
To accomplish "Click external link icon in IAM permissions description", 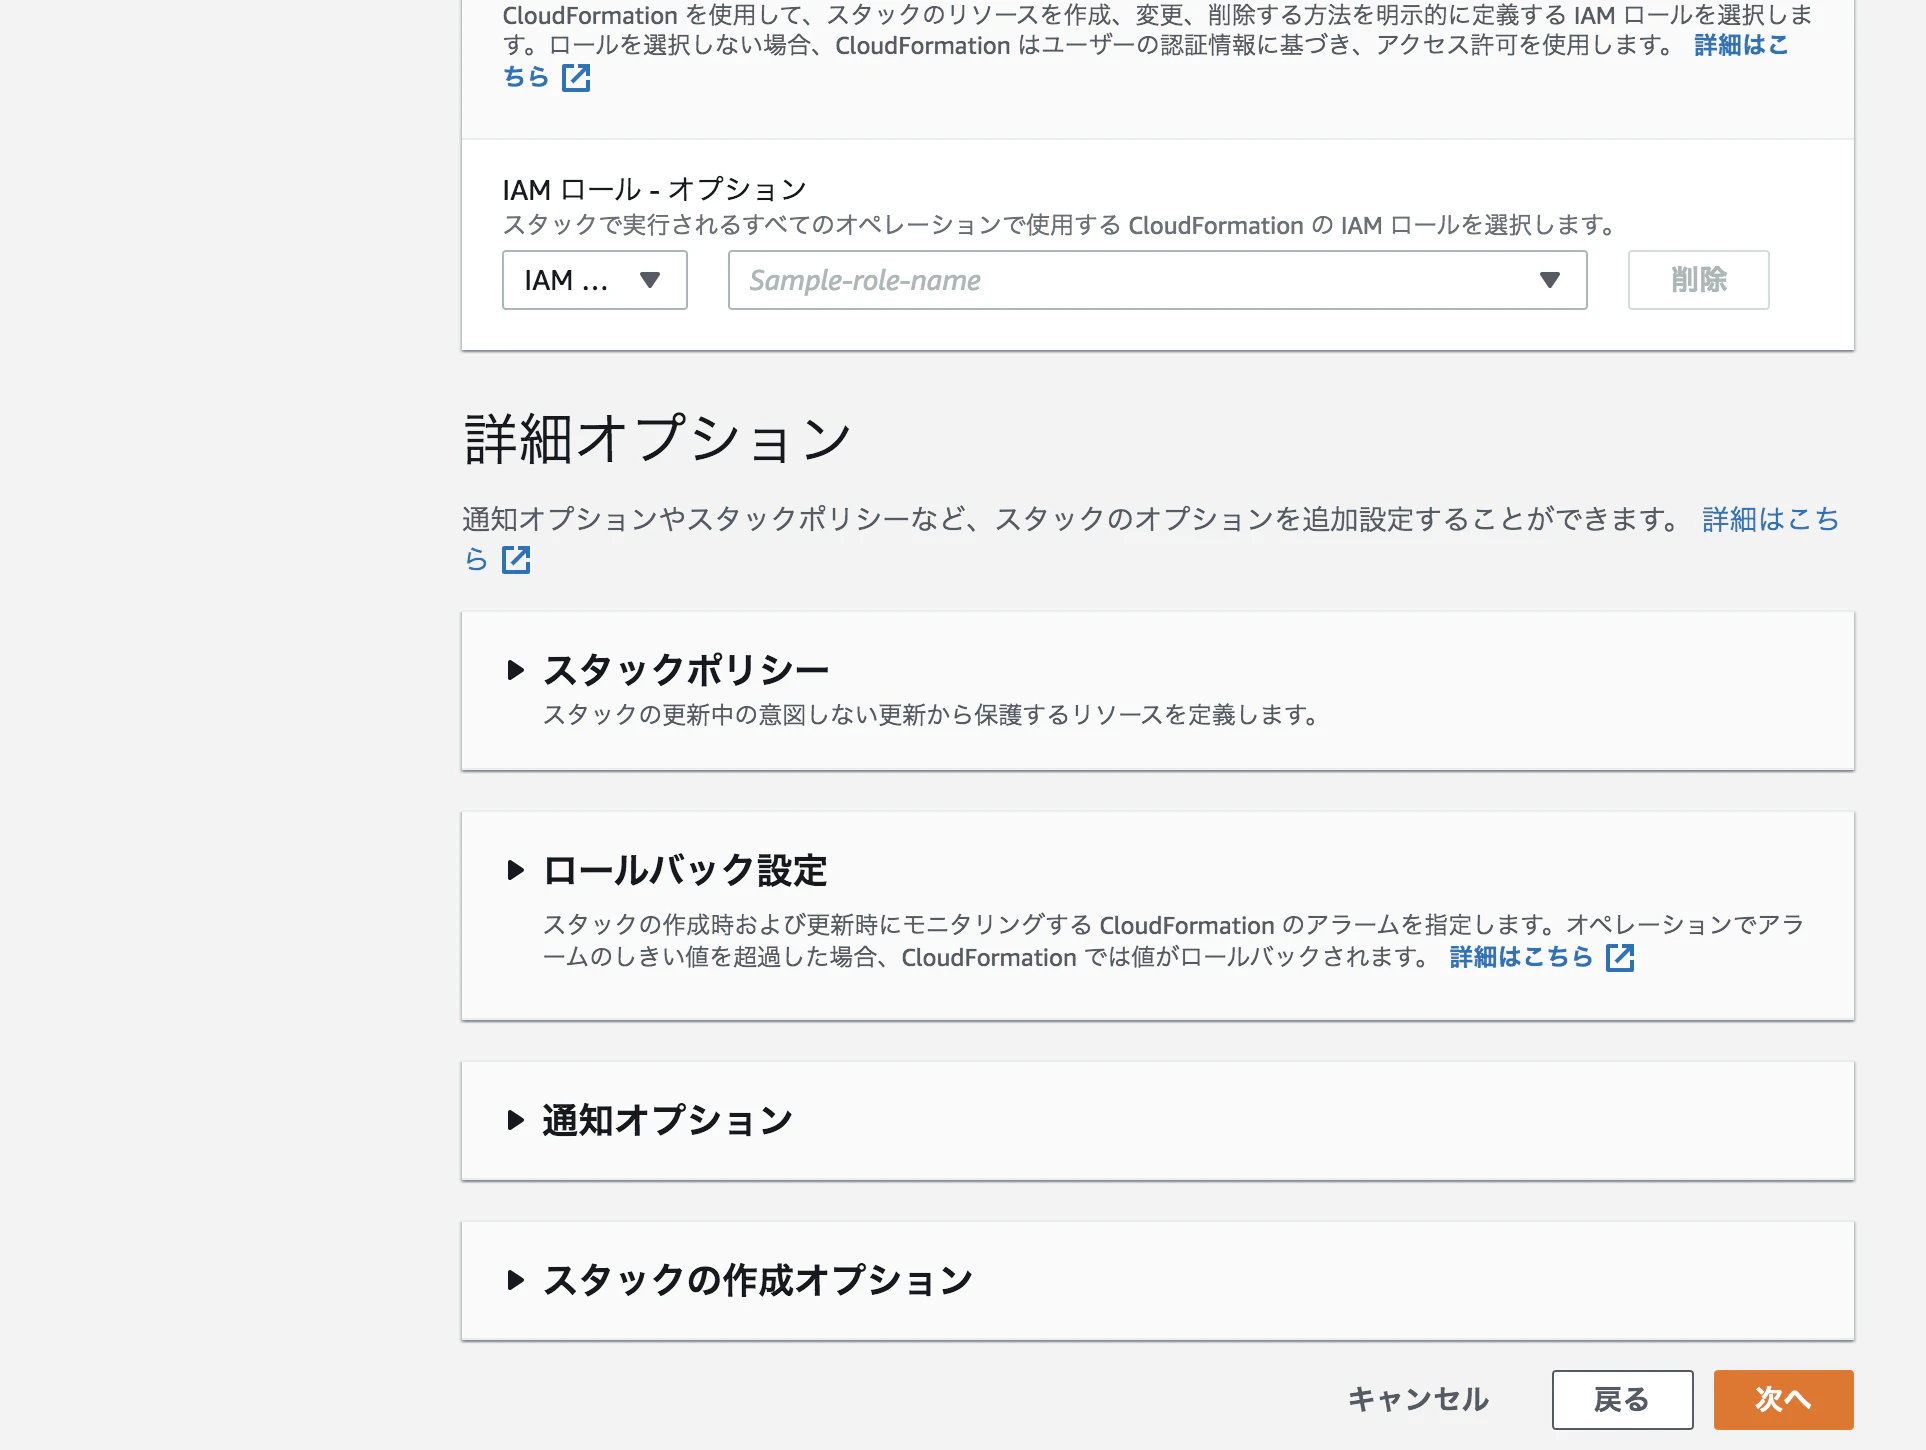I will [x=576, y=78].
